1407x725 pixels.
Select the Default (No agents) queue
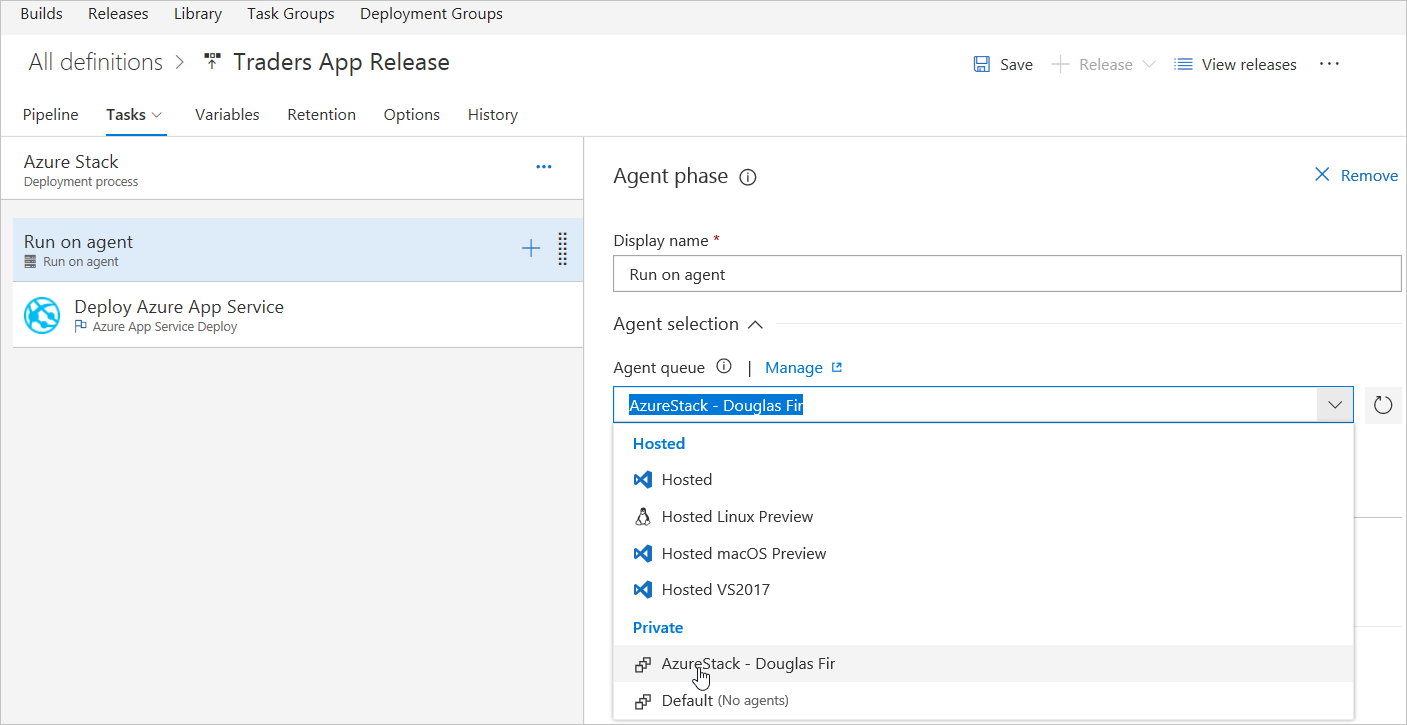tap(983, 700)
